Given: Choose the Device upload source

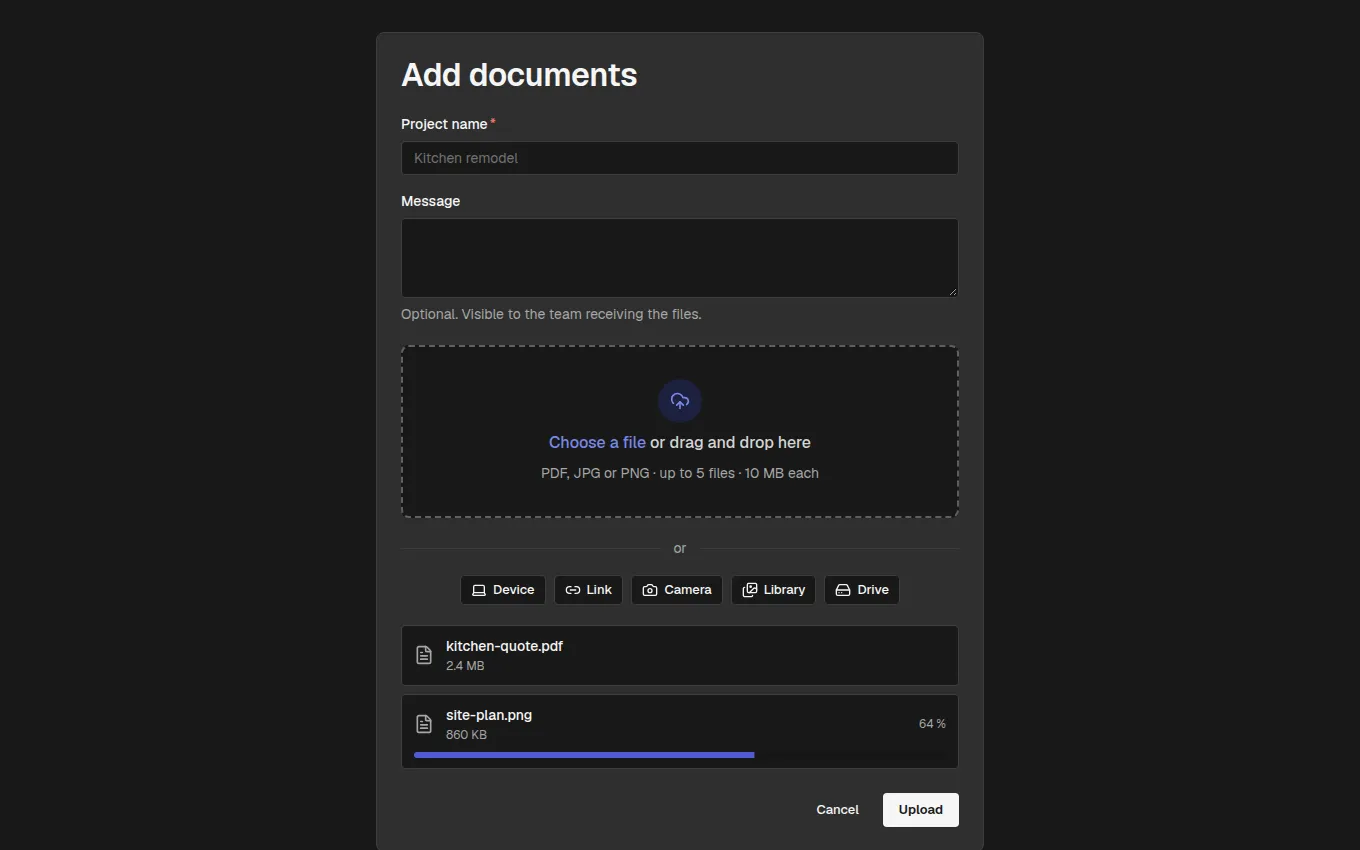Looking at the screenshot, I should click(503, 590).
